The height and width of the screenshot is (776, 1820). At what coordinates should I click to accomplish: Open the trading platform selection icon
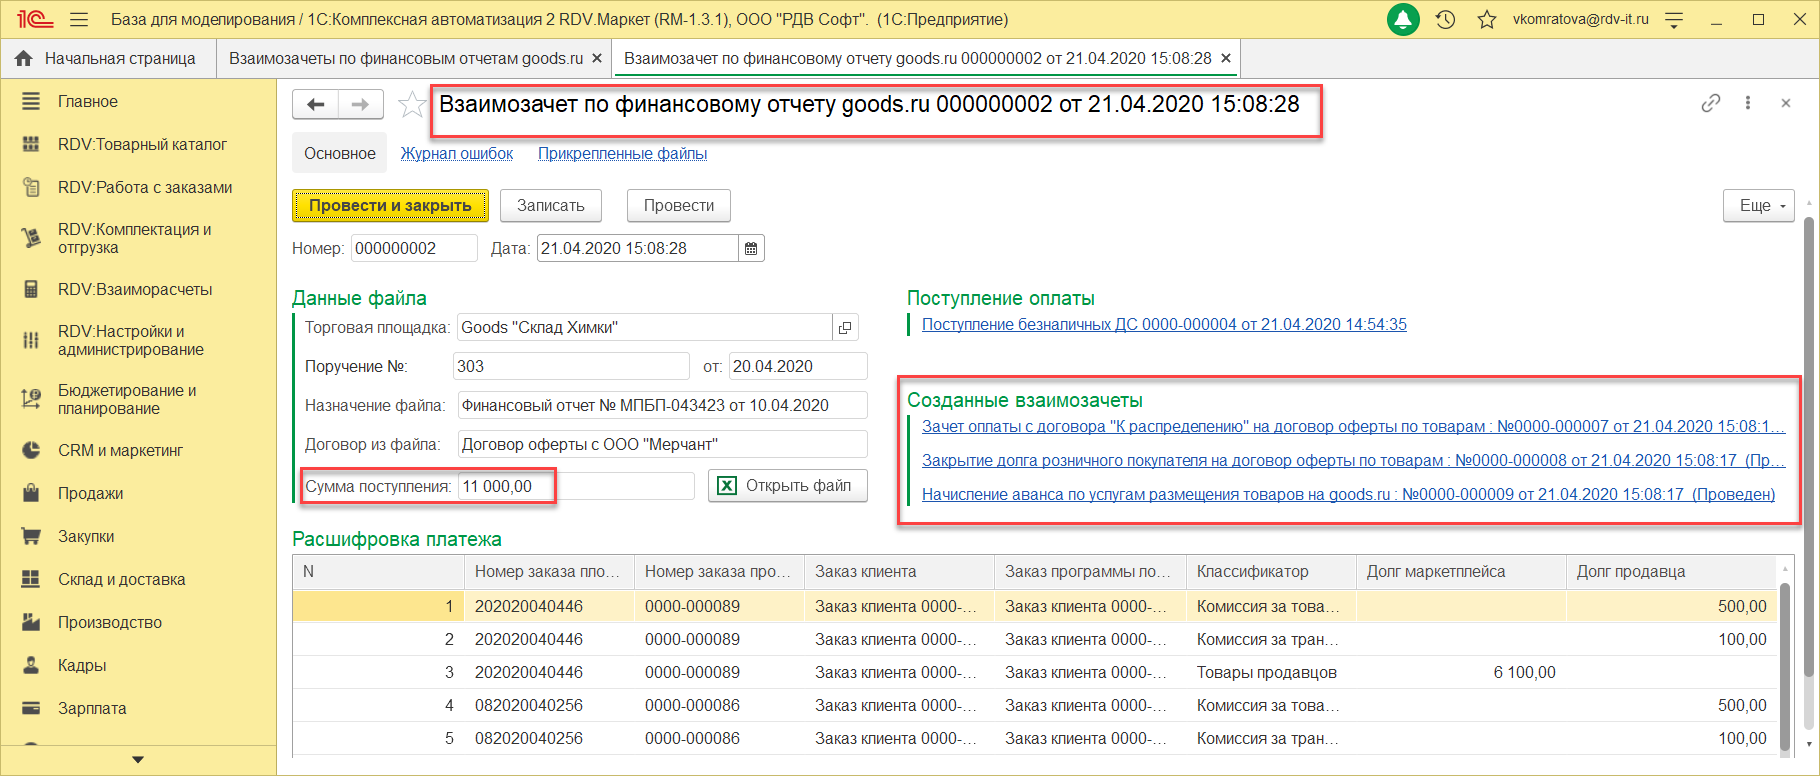845,328
